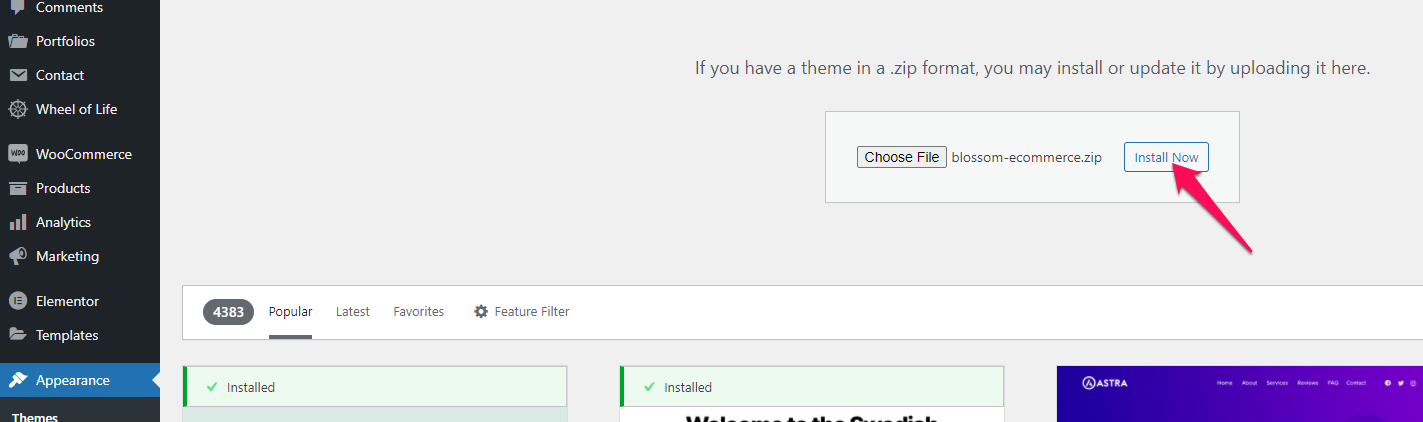Image resolution: width=1423 pixels, height=422 pixels.
Task: Open the Portfolios folder icon
Action: pos(17,41)
